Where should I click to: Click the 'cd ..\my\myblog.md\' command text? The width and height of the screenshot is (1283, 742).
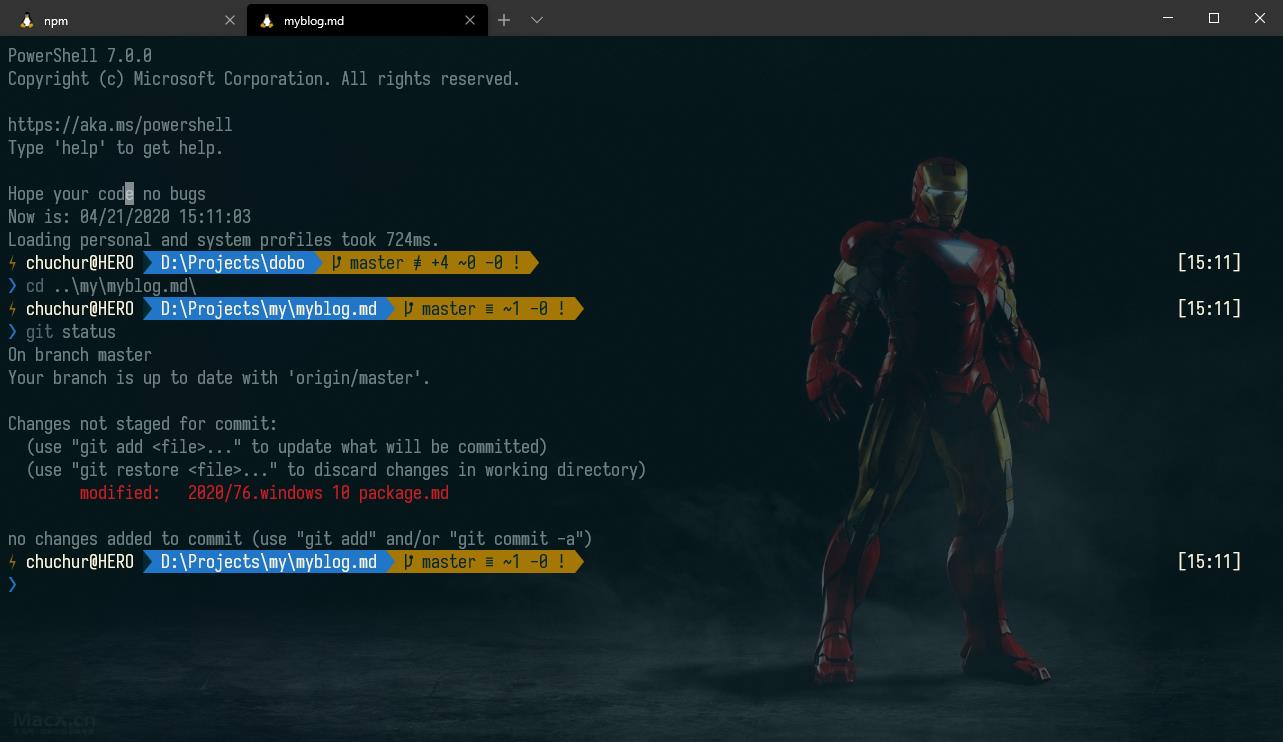tap(111, 286)
